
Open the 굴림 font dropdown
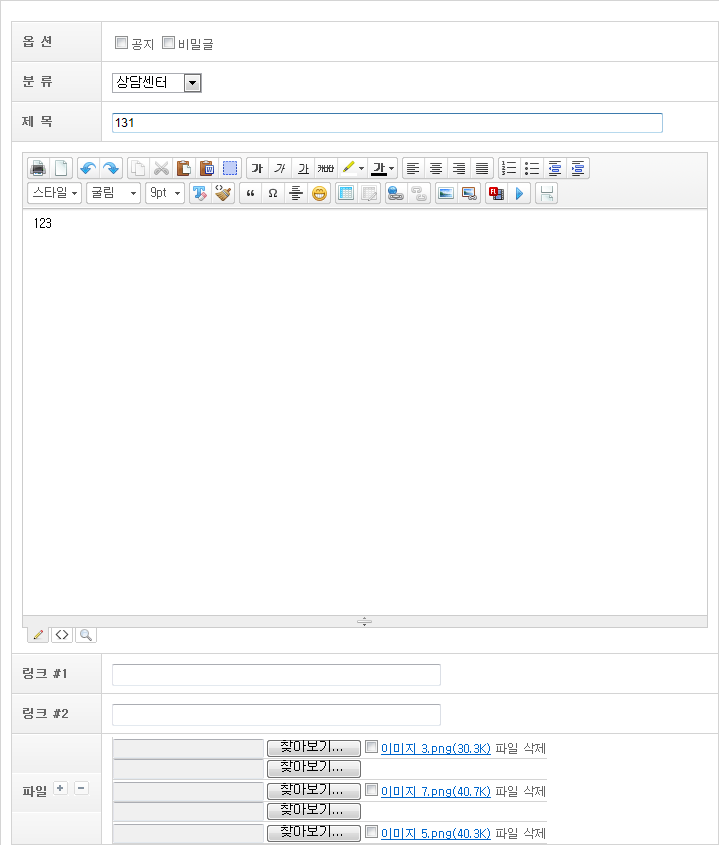[113, 194]
